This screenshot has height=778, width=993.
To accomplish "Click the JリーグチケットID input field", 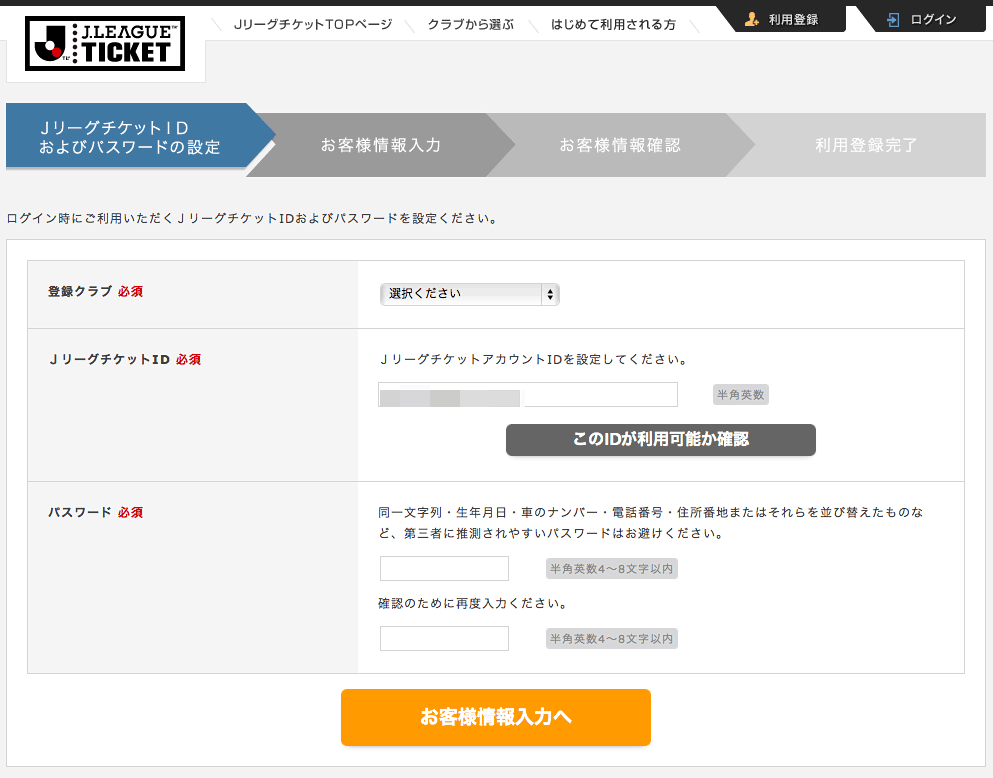I will click(528, 394).
